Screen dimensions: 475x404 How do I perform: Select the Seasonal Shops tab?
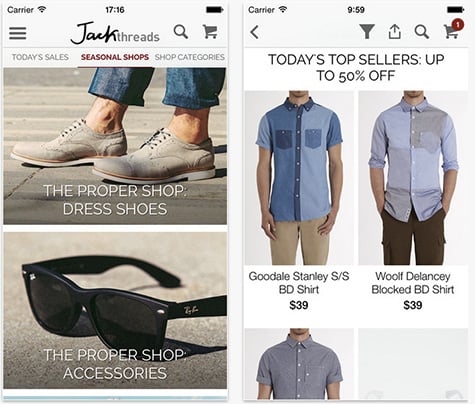[x=115, y=57]
